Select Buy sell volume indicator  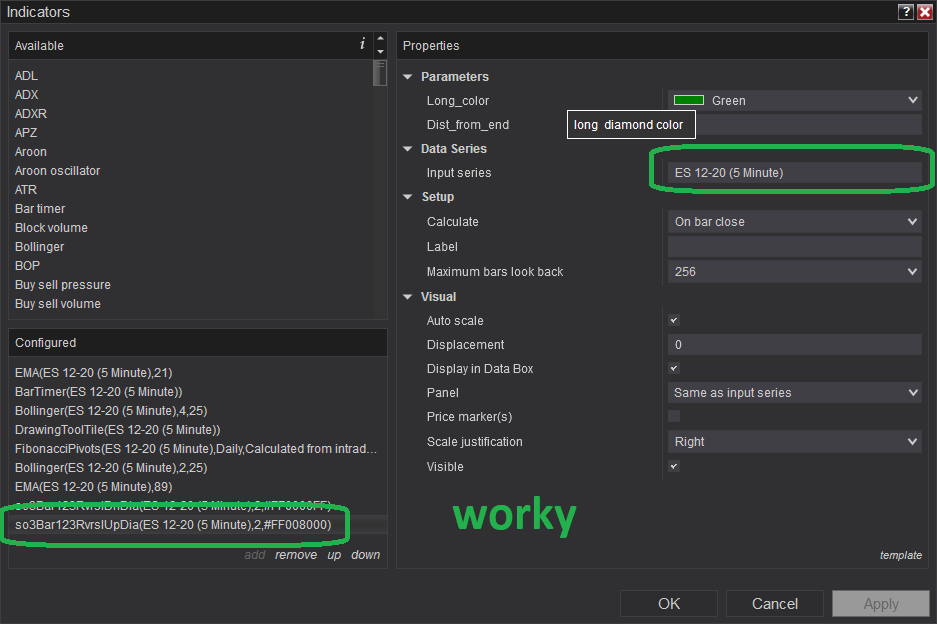[58, 304]
